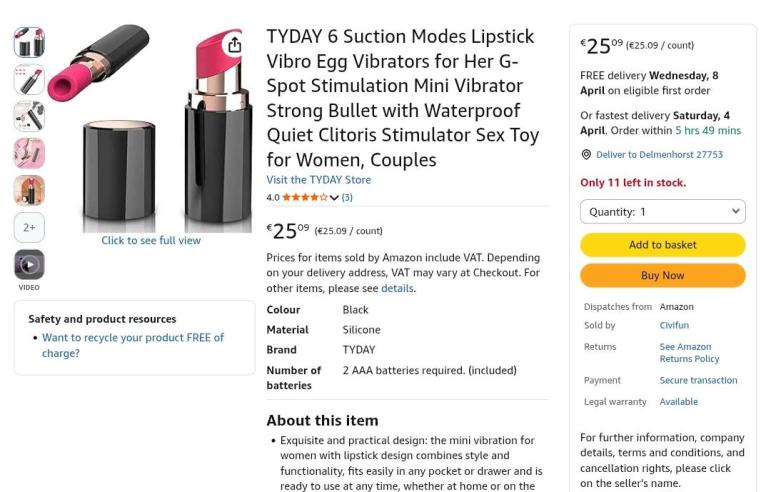Open See Amazon Returns Policy link

click(689, 352)
